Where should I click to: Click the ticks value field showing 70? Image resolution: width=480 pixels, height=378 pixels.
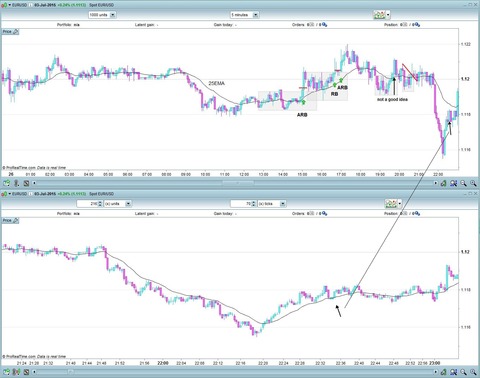tap(241, 204)
